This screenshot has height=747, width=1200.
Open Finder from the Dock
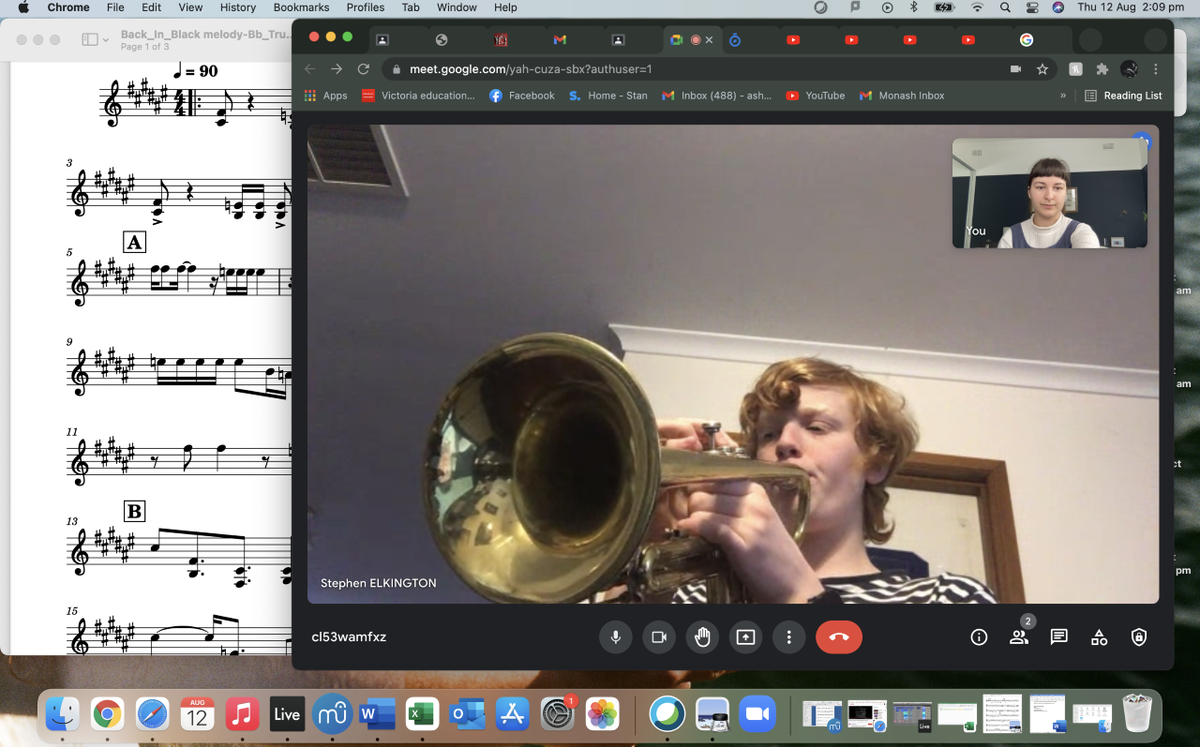64,714
